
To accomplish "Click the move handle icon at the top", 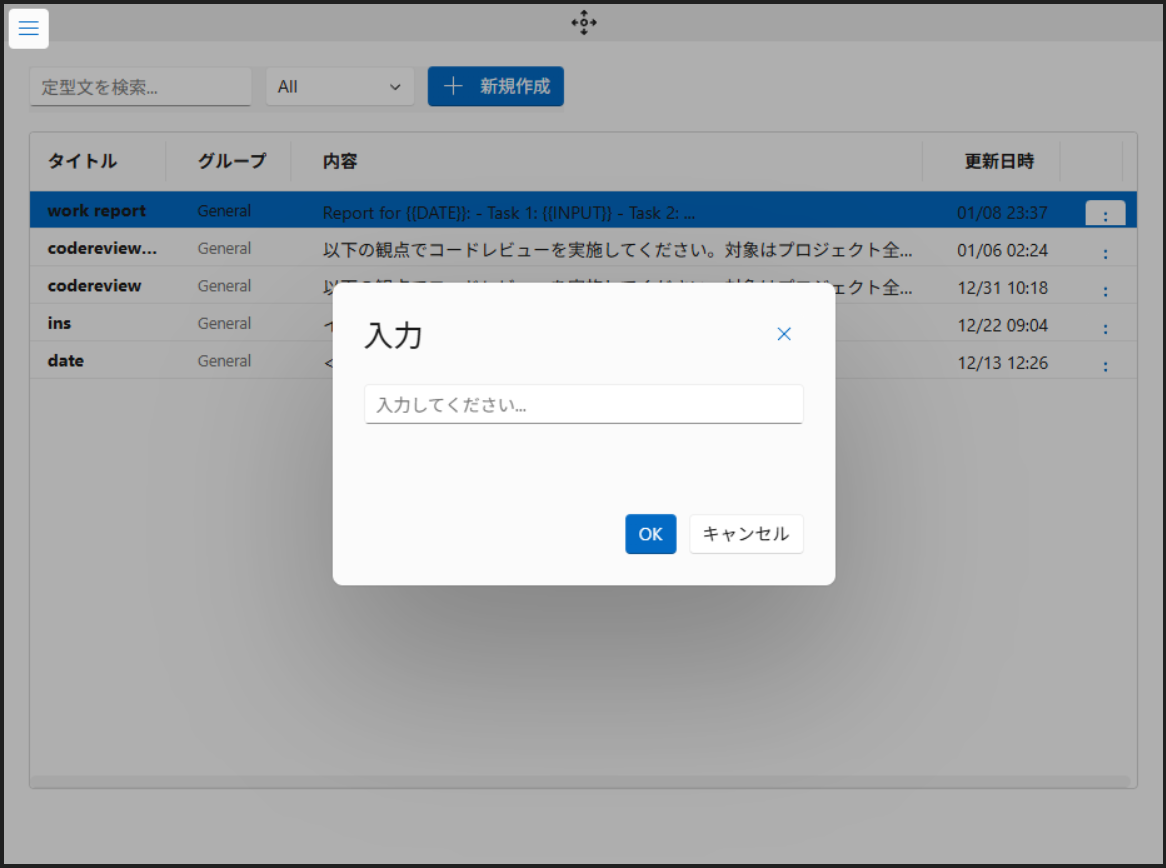I will [583, 21].
